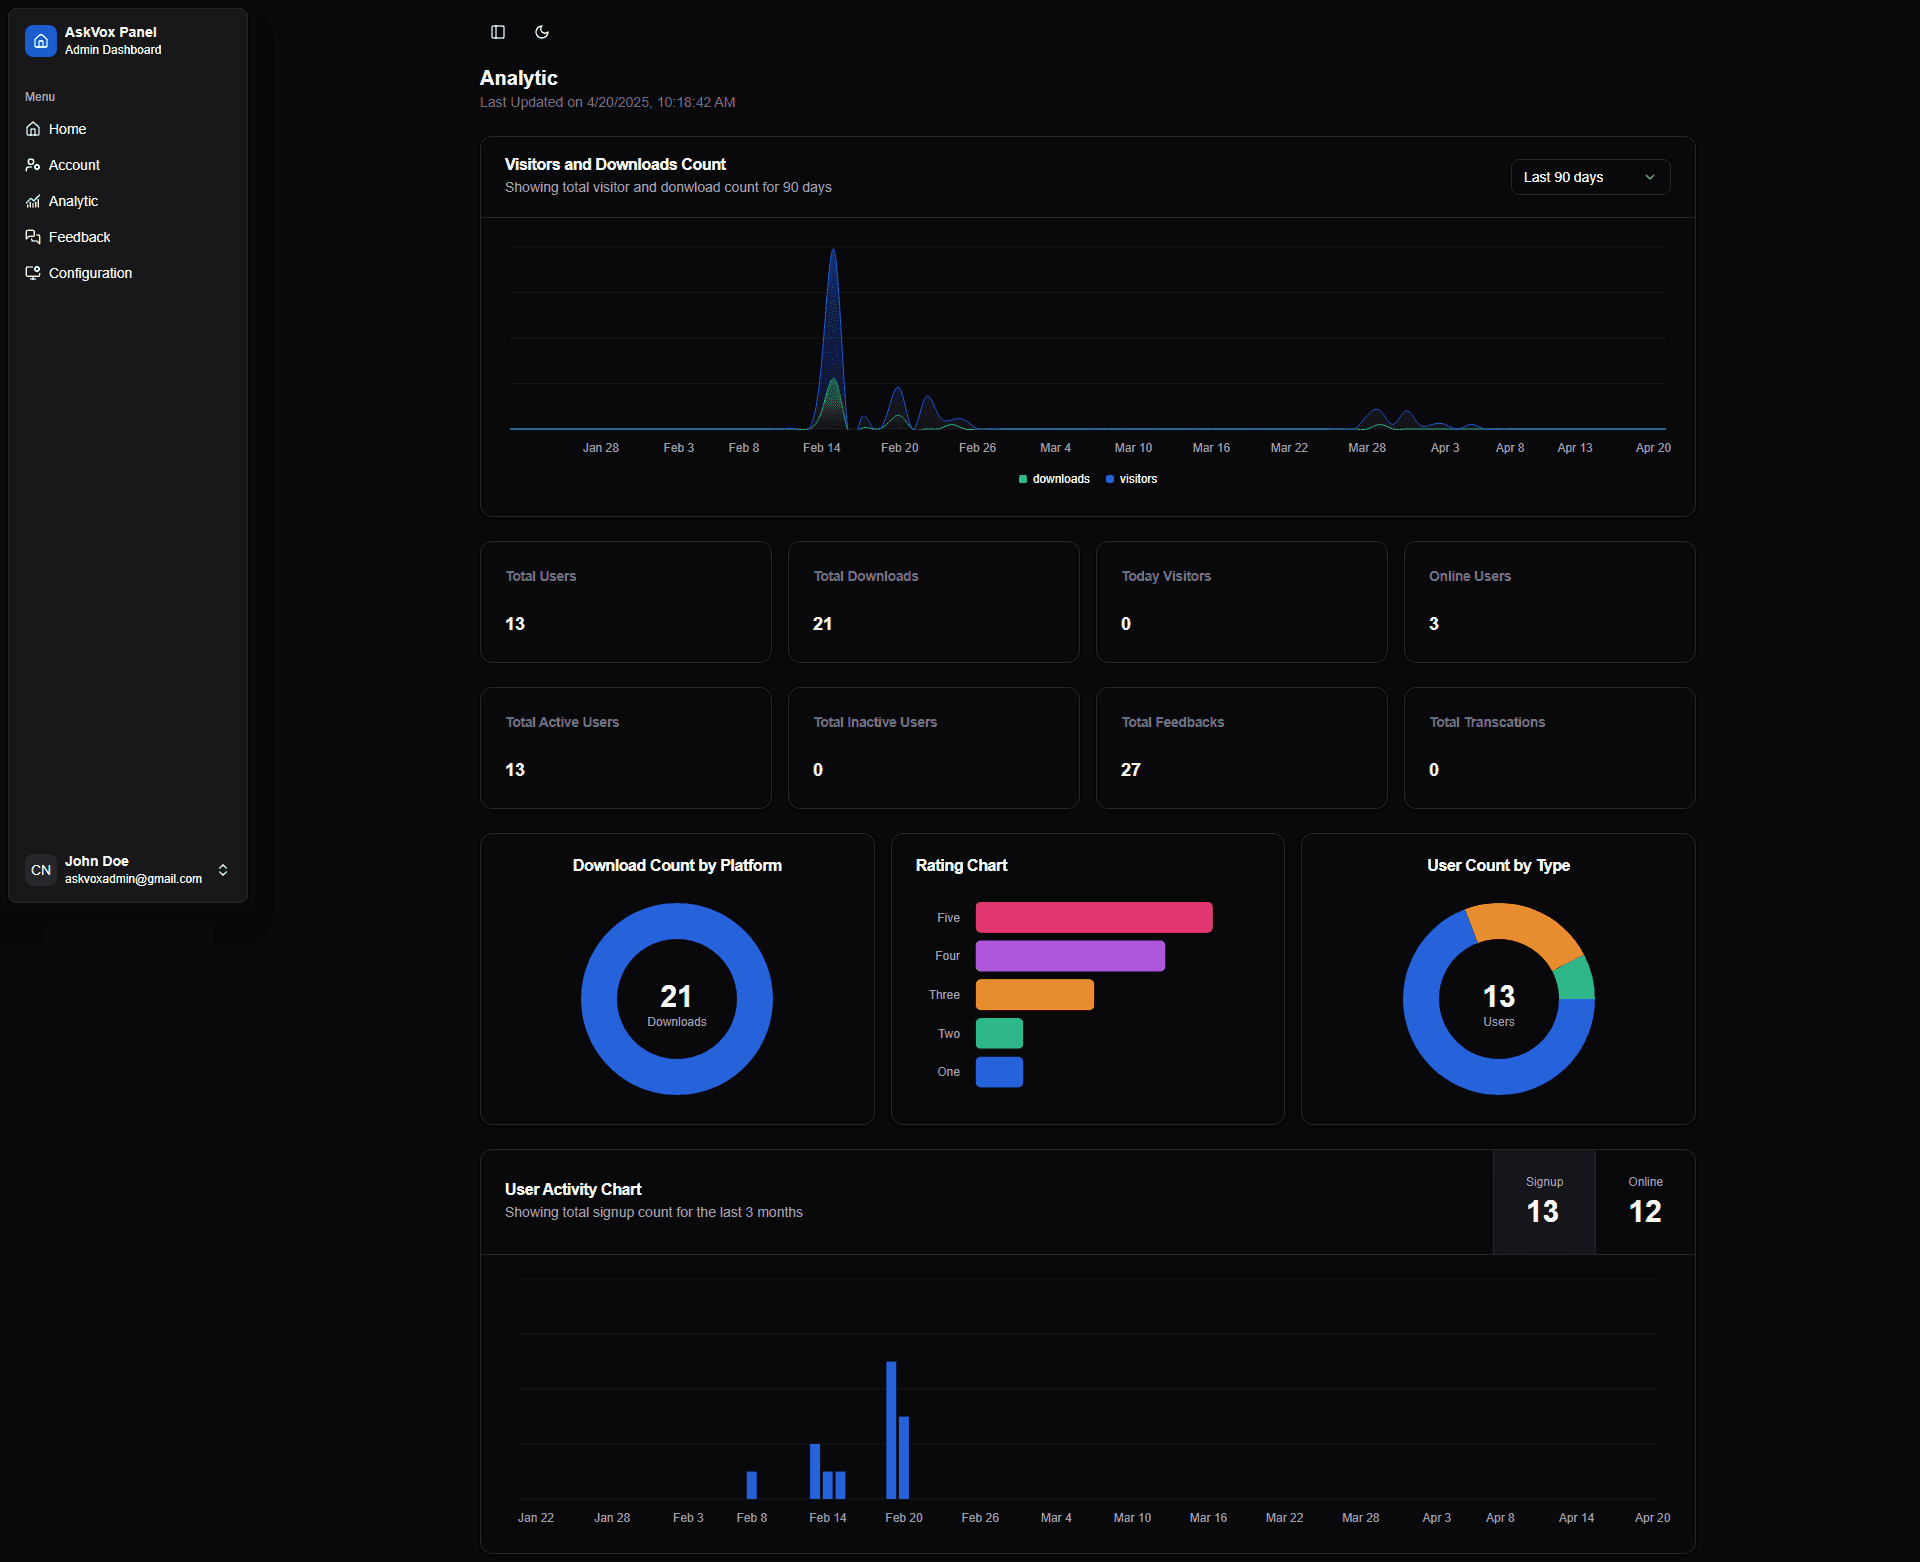Expand the John Doe profile chevron
This screenshot has width=1920, height=1562.
coord(223,870)
